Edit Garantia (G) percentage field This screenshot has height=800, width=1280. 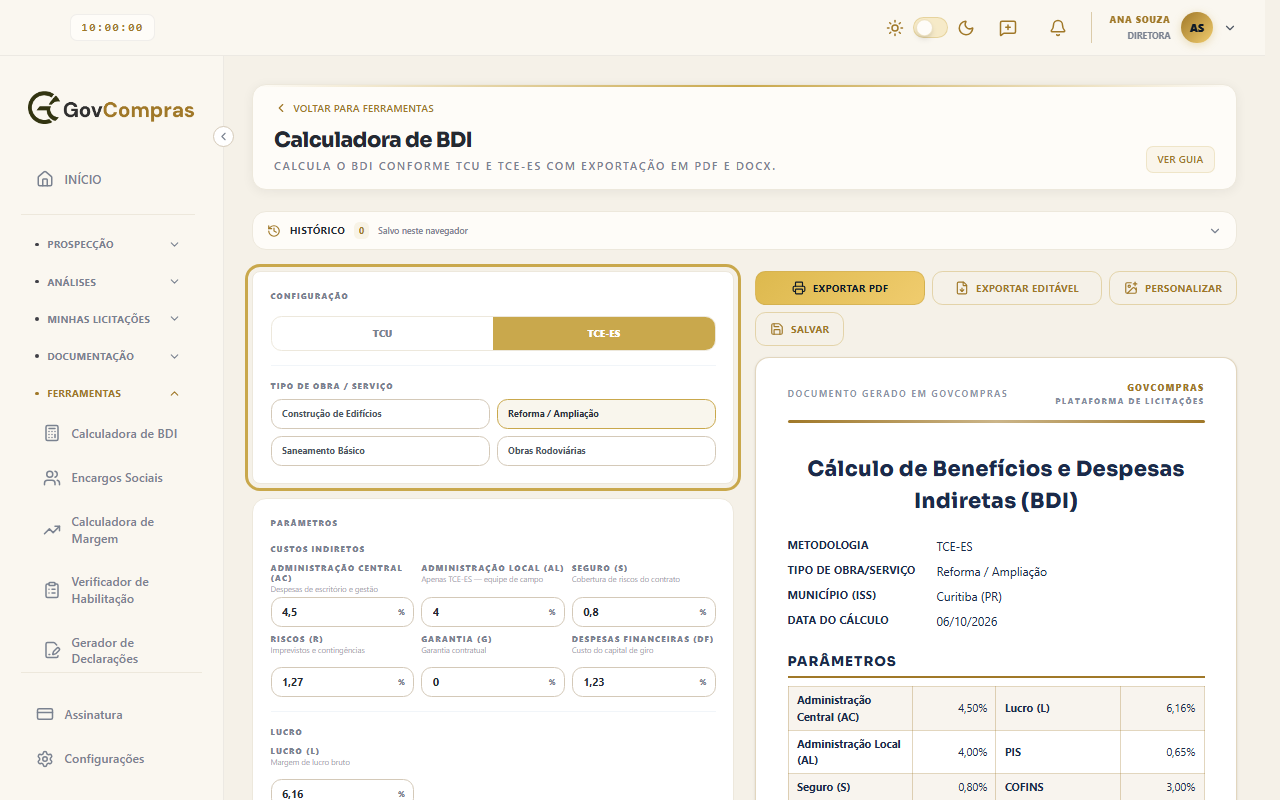pyautogui.click(x=493, y=682)
